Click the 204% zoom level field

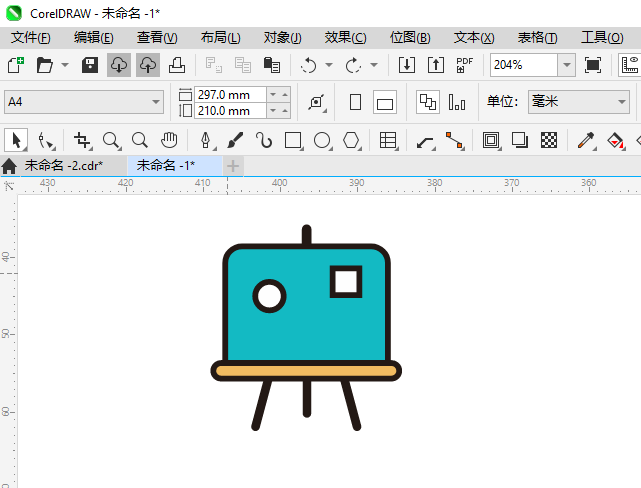[x=524, y=65]
